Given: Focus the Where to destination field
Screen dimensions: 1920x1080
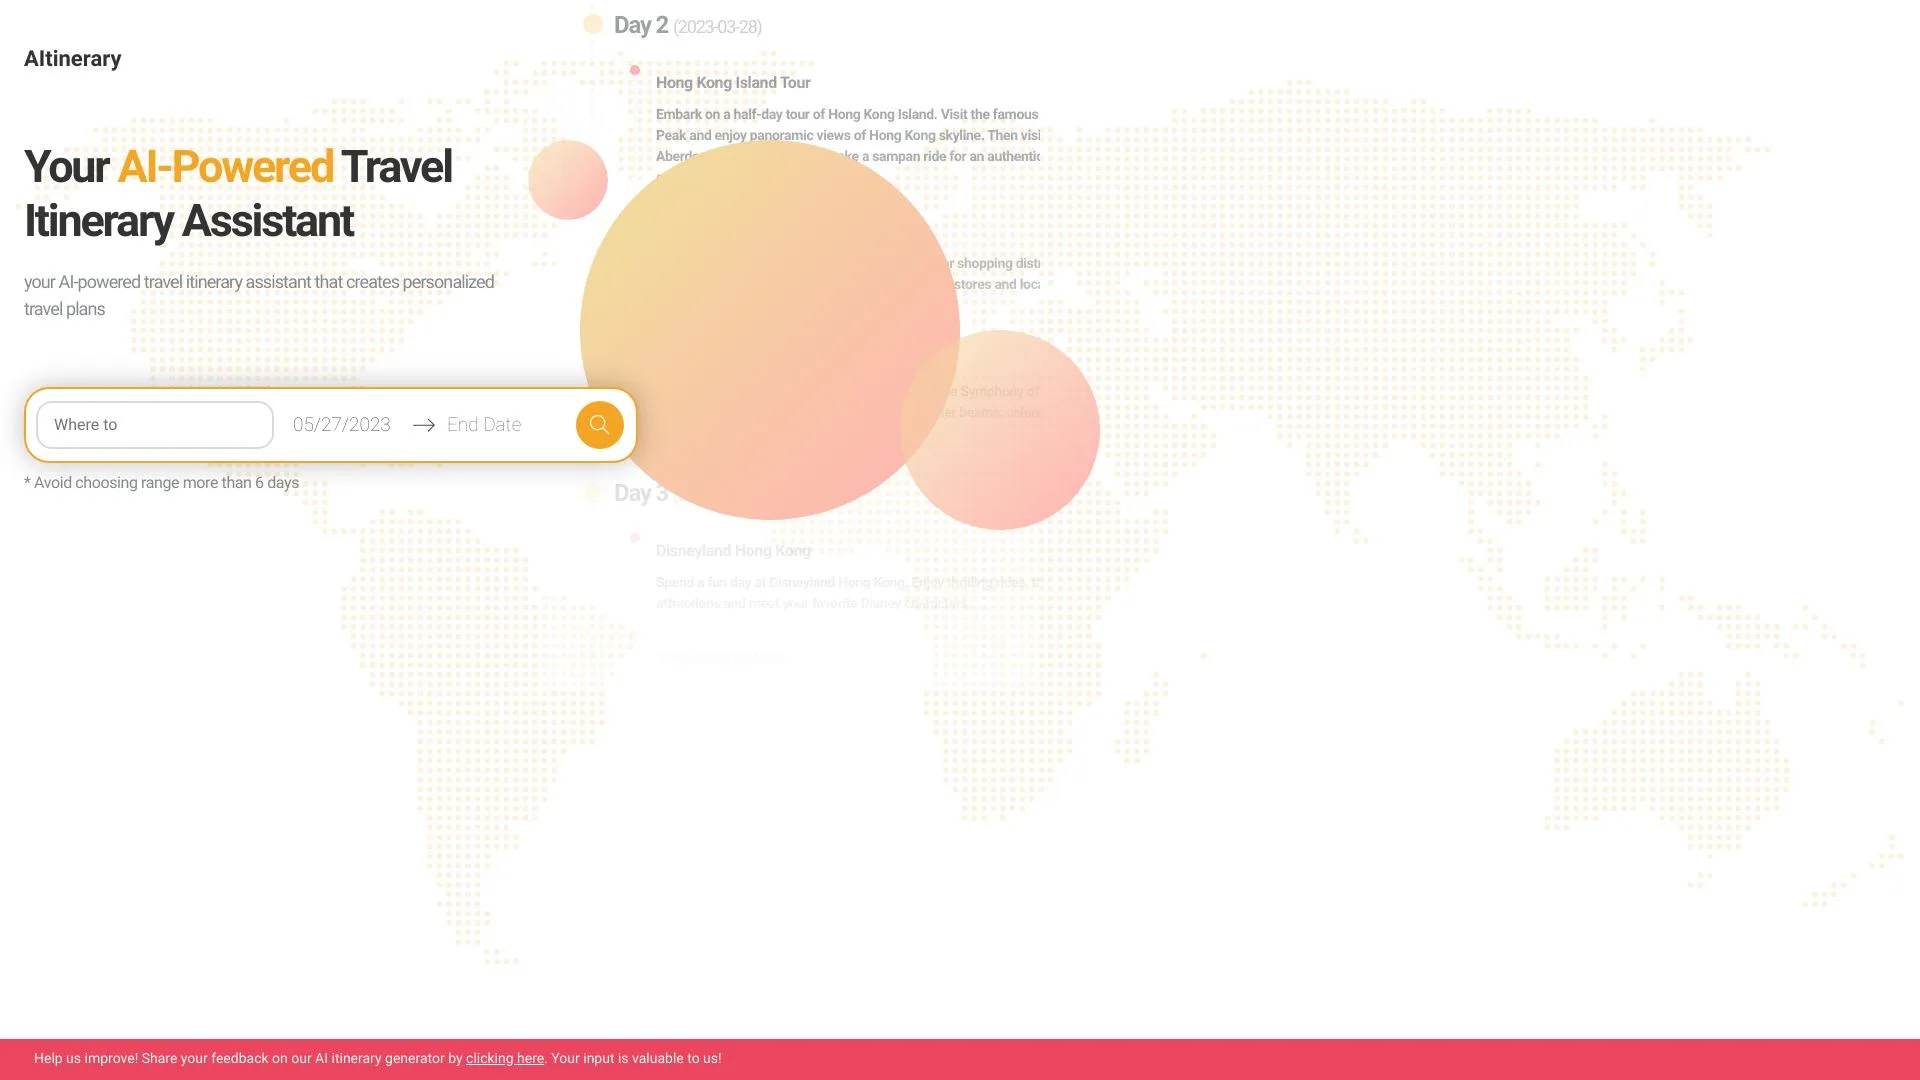Looking at the screenshot, I should tap(155, 425).
